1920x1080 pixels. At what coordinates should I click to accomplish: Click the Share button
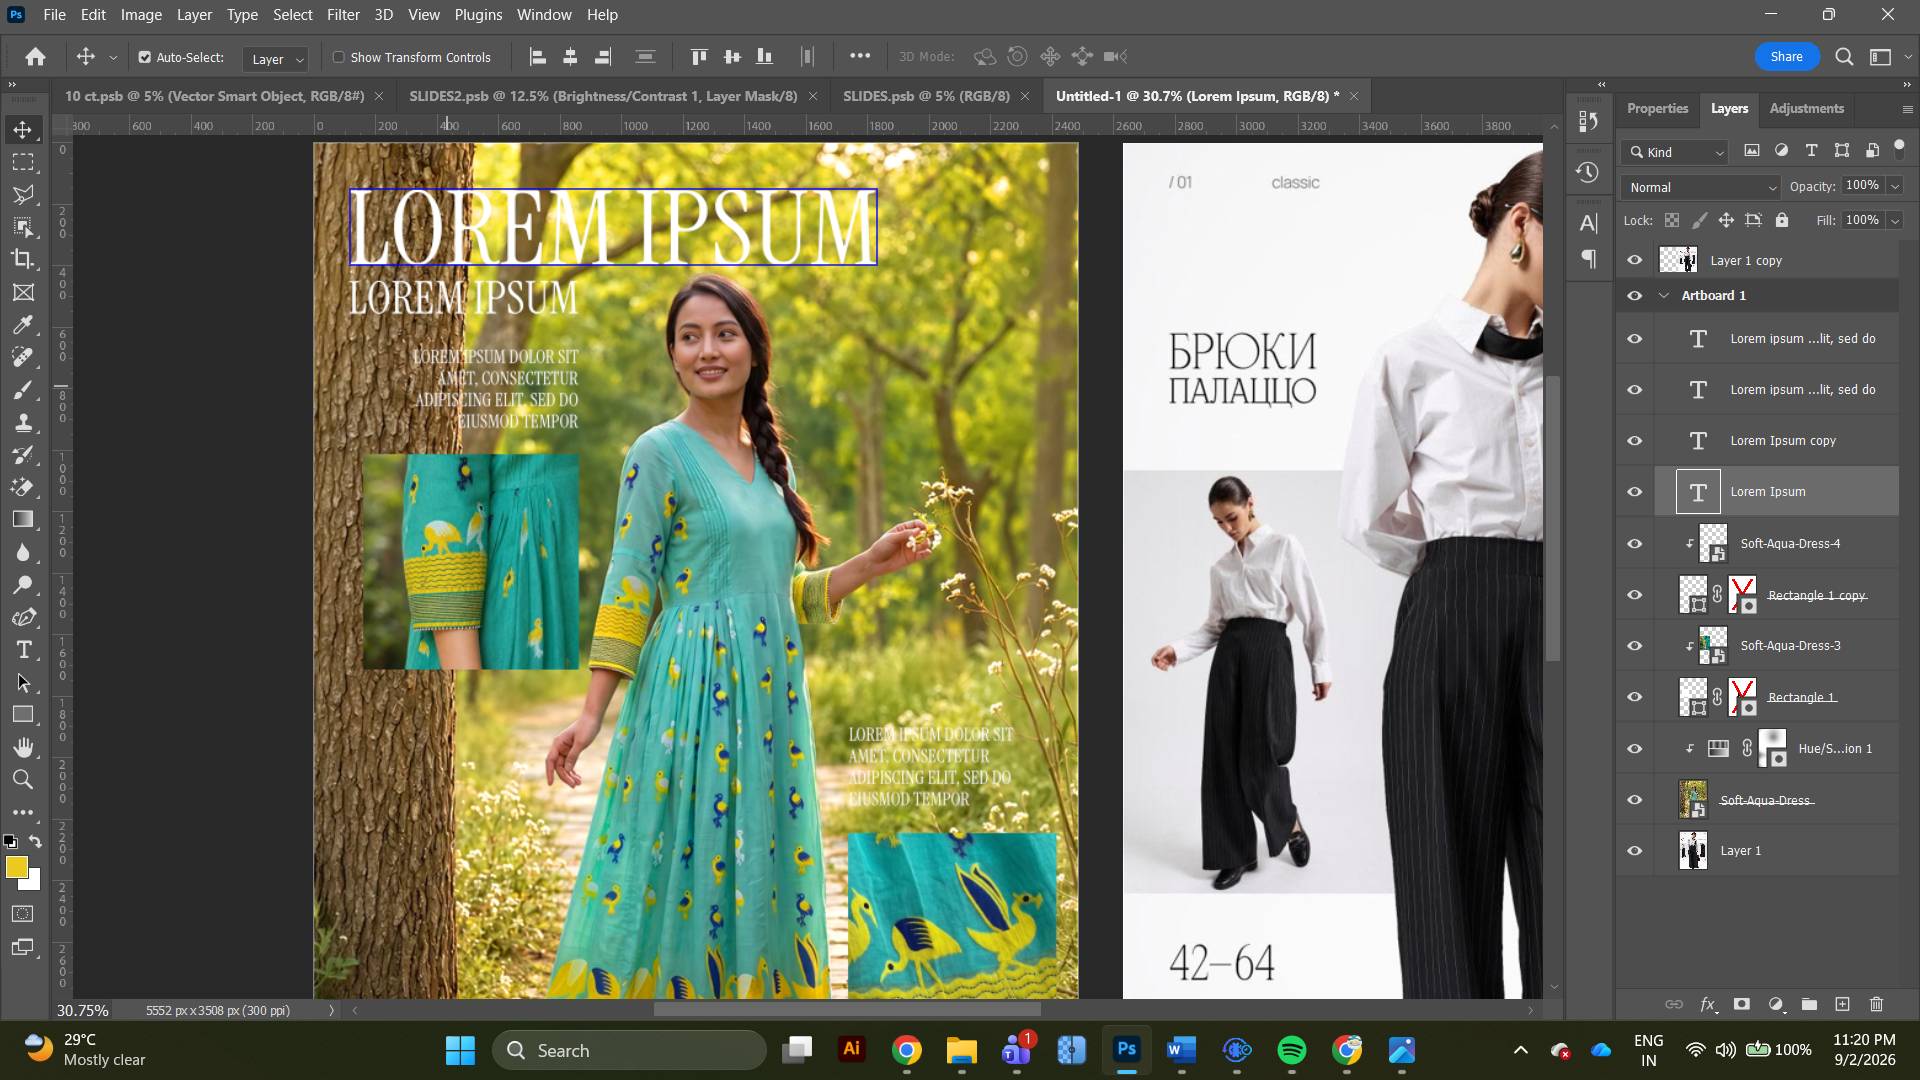coord(1786,56)
